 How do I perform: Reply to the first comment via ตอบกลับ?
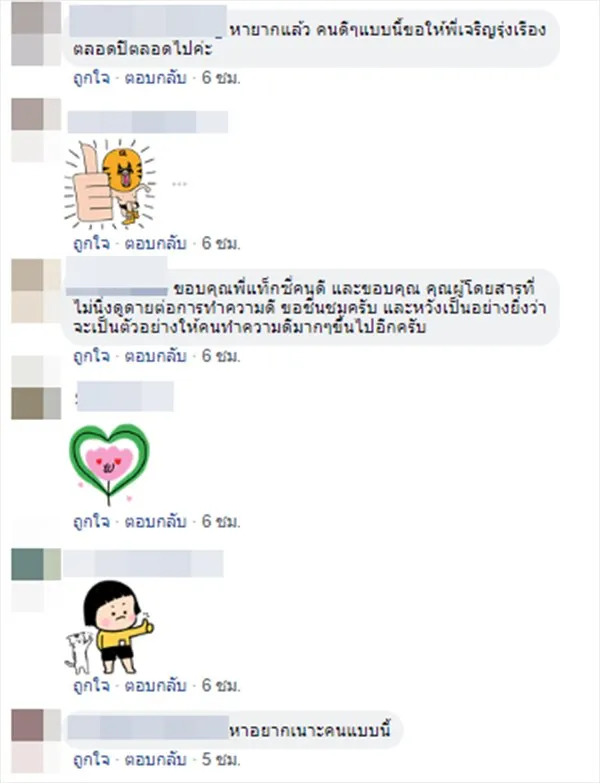[x=155, y=78]
